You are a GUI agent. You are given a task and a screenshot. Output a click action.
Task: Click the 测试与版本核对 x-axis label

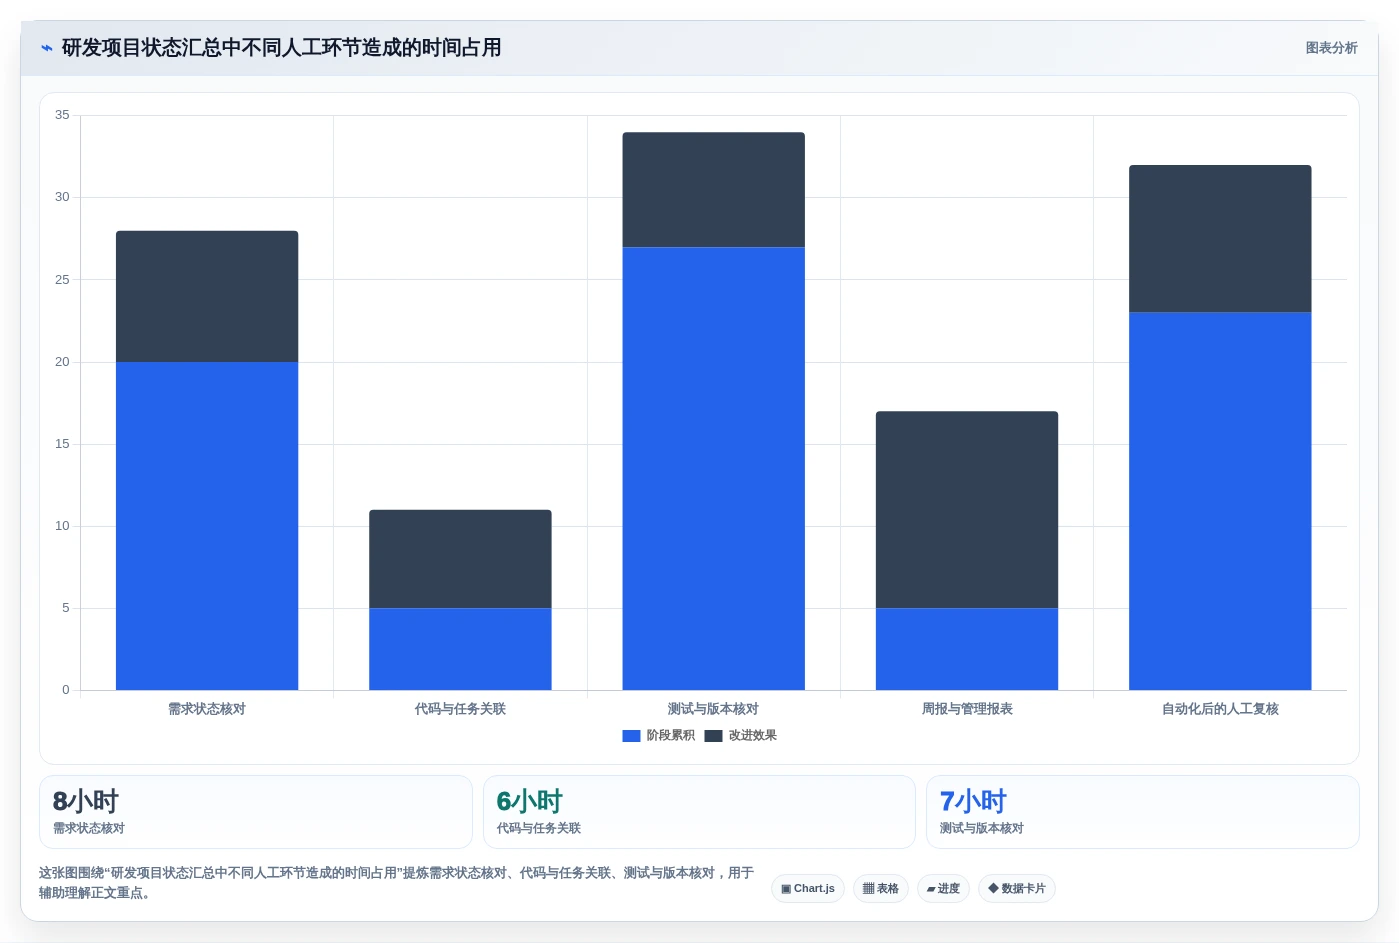713,709
